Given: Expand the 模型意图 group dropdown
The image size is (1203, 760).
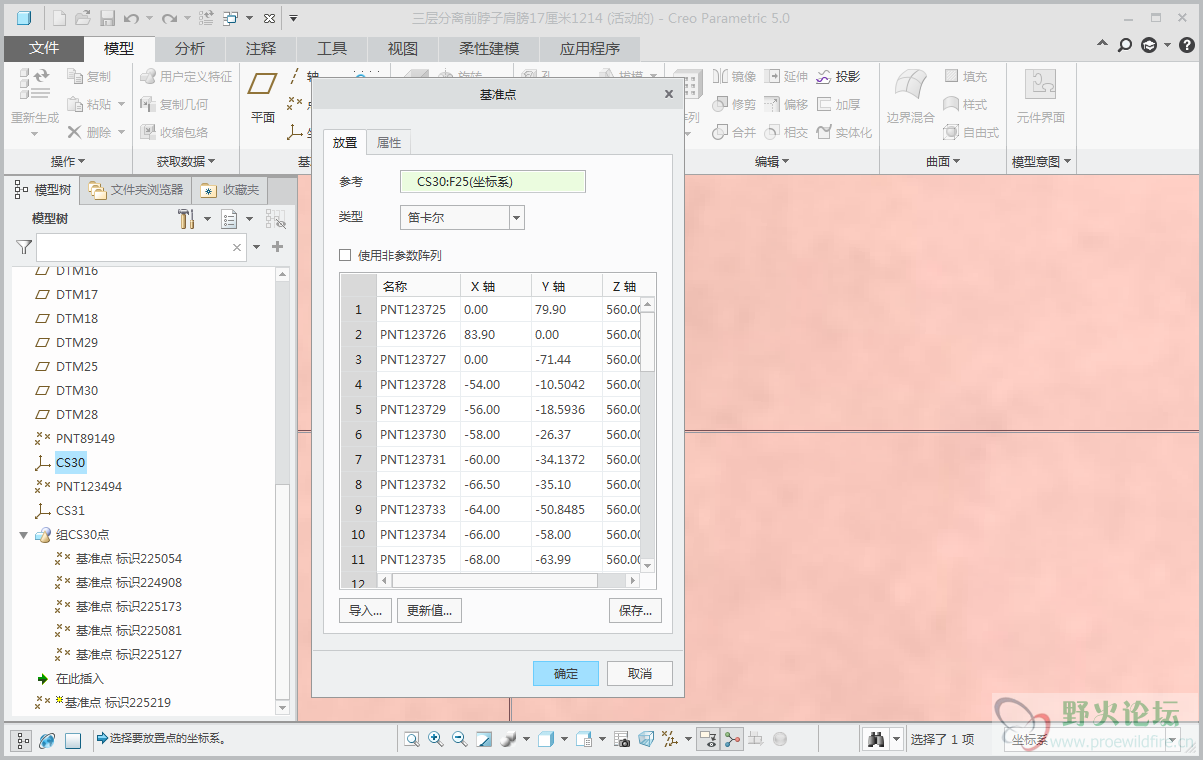Looking at the screenshot, I should click(x=1042, y=161).
